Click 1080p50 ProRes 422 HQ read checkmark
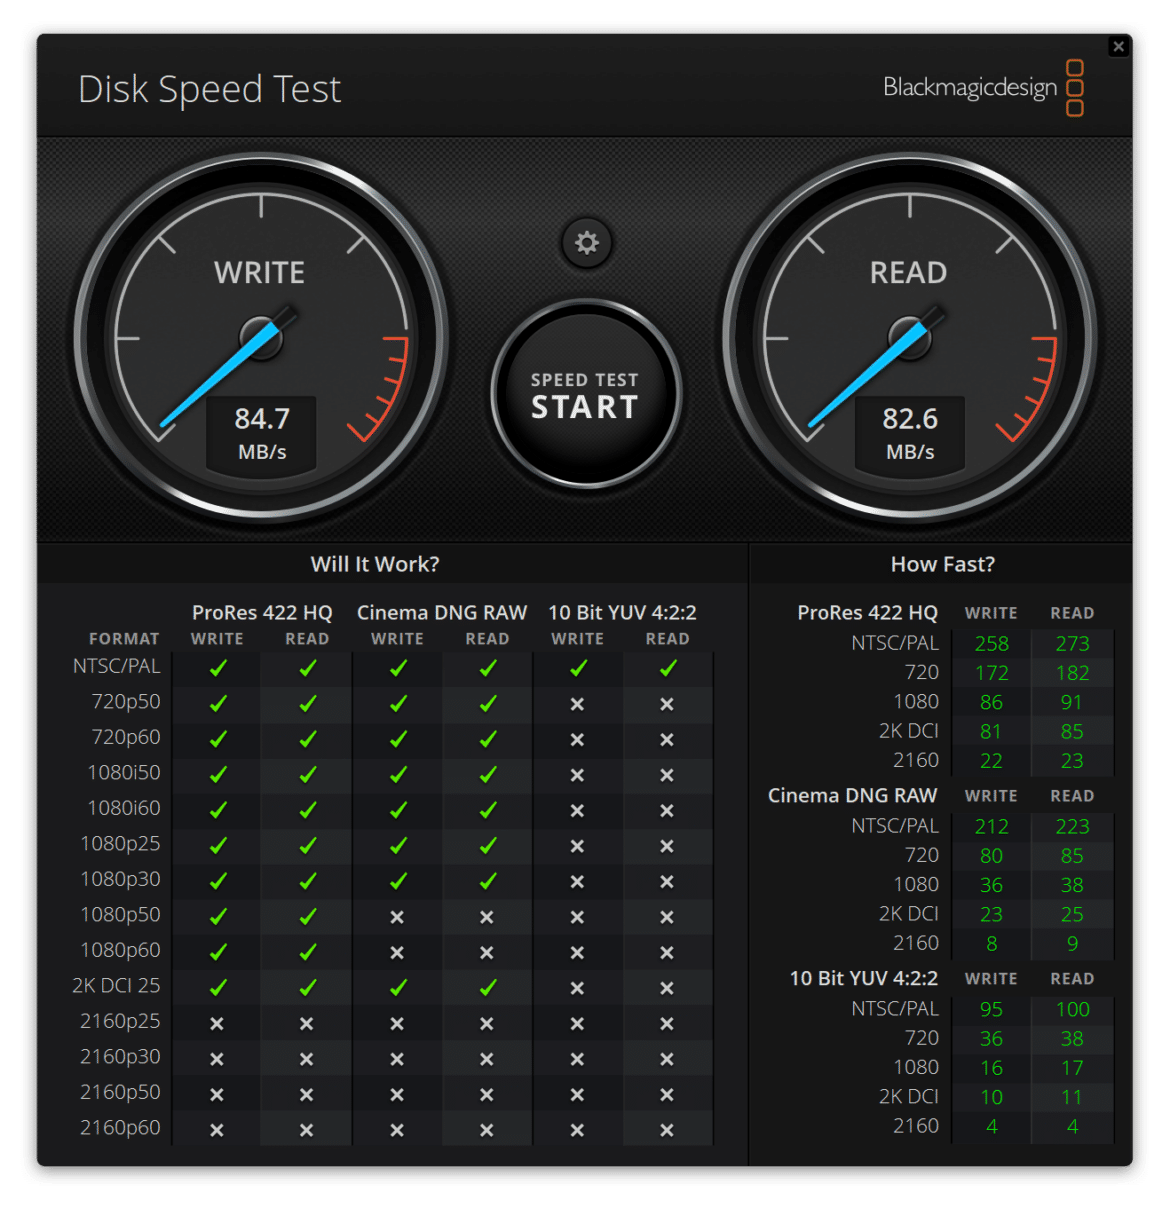Screen dimensions: 1170x1208 click(x=308, y=916)
